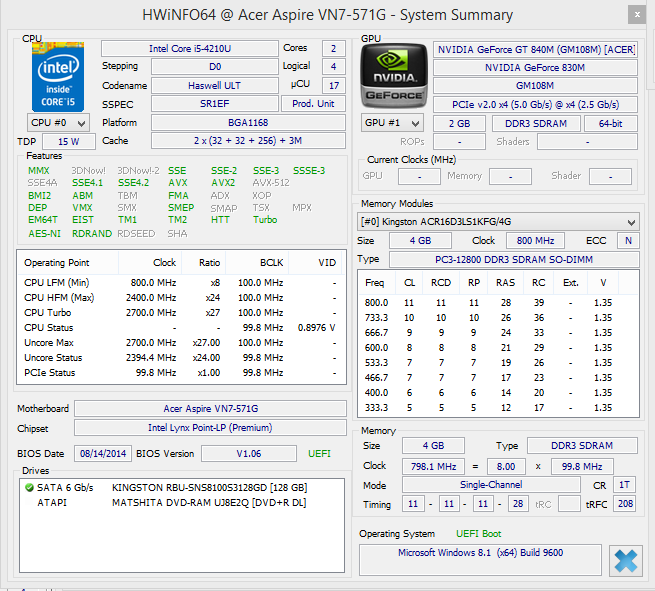Click the AVX2 feature label

[223, 183]
